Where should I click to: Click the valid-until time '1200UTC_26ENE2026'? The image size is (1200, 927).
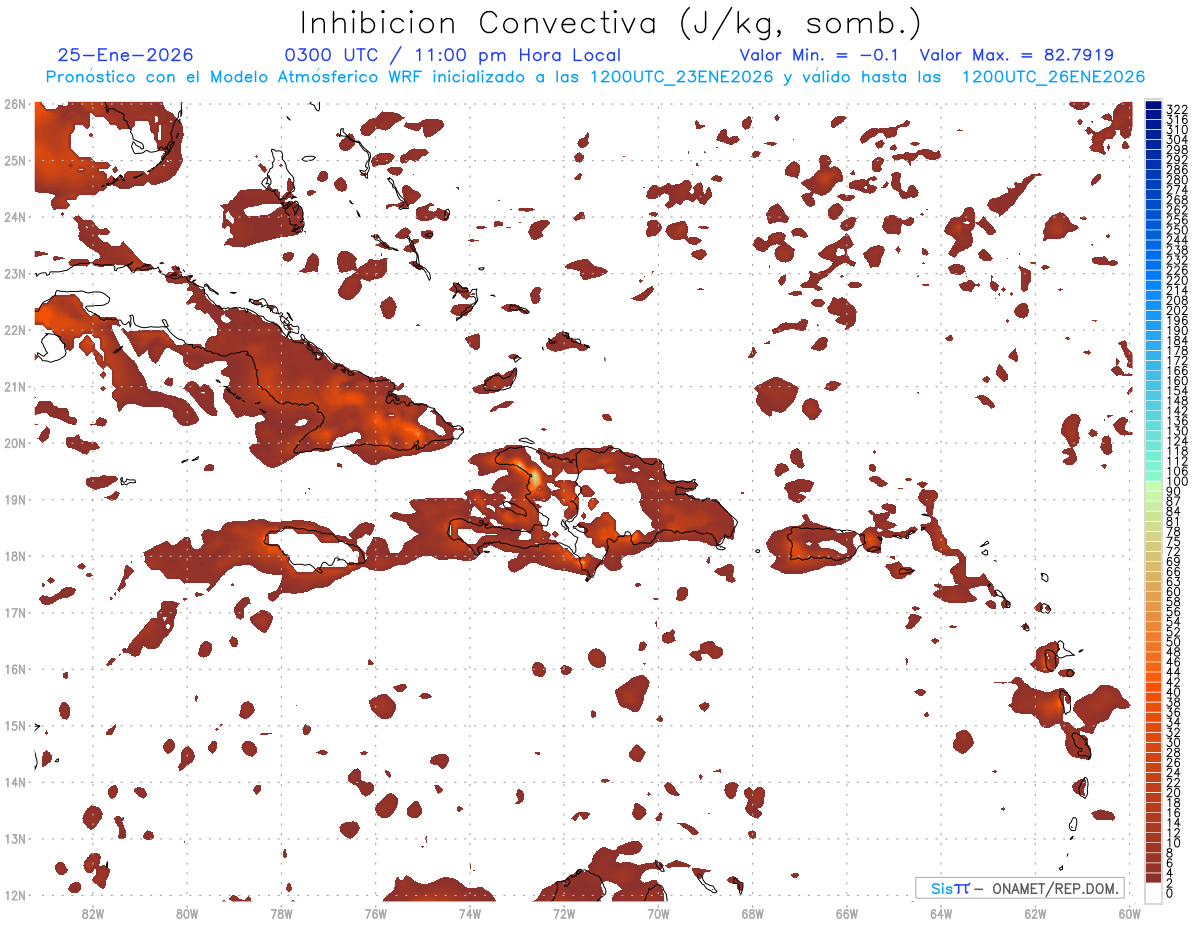pos(1053,77)
